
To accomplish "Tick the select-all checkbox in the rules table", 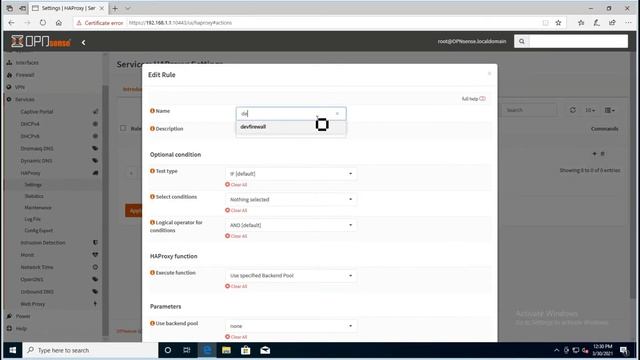I will (123, 128).
